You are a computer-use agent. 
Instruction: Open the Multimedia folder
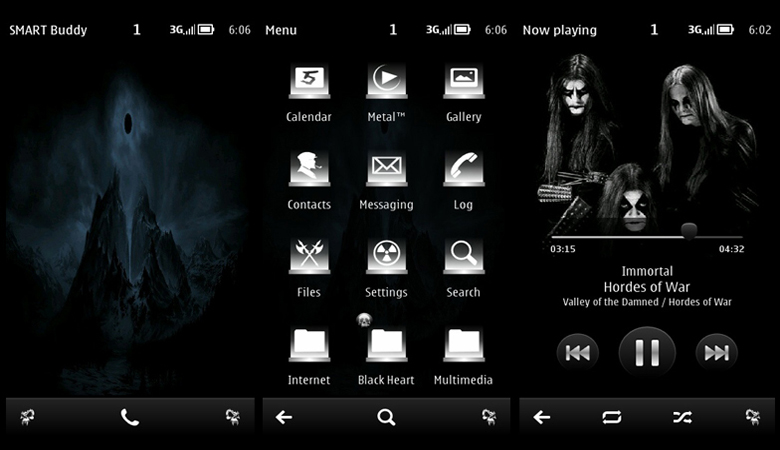464,344
